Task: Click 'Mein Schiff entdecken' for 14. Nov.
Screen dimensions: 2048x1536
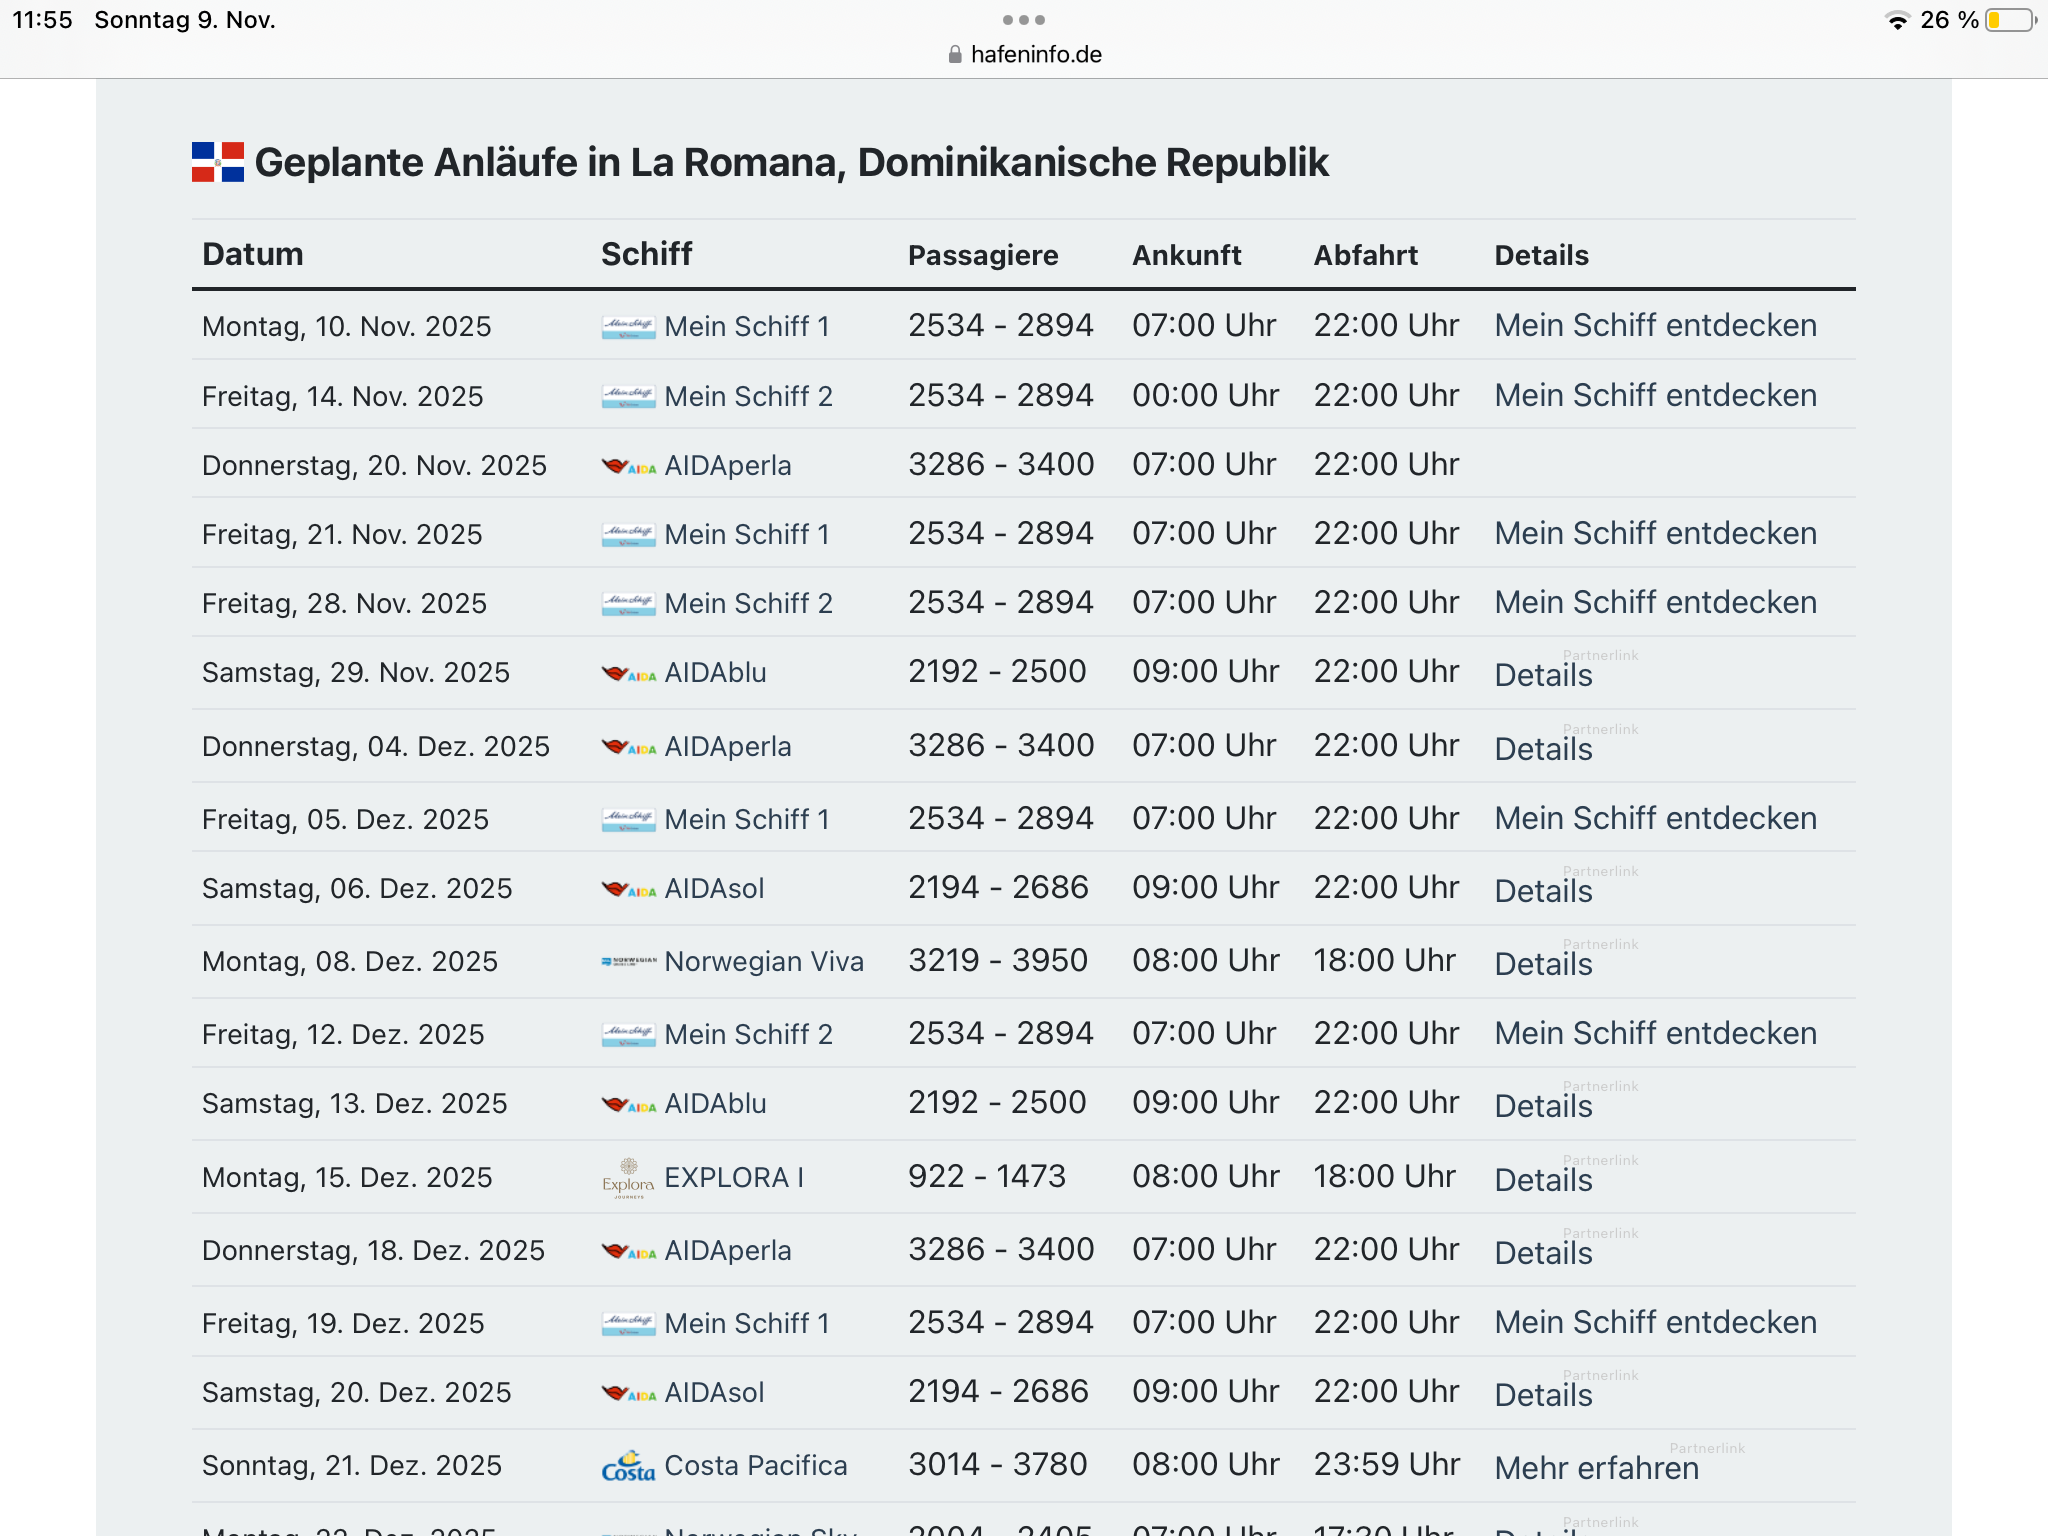Action: click(x=1655, y=396)
